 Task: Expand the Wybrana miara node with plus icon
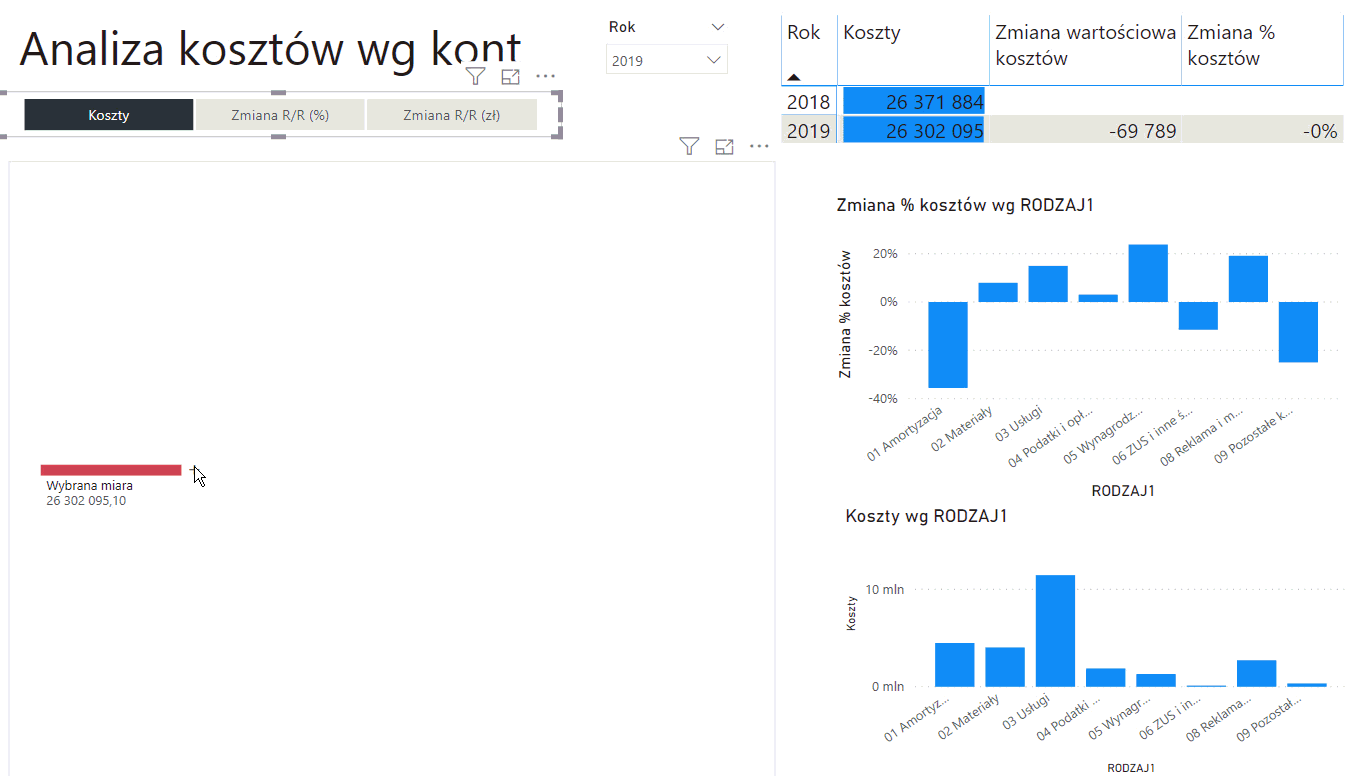point(194,470)
